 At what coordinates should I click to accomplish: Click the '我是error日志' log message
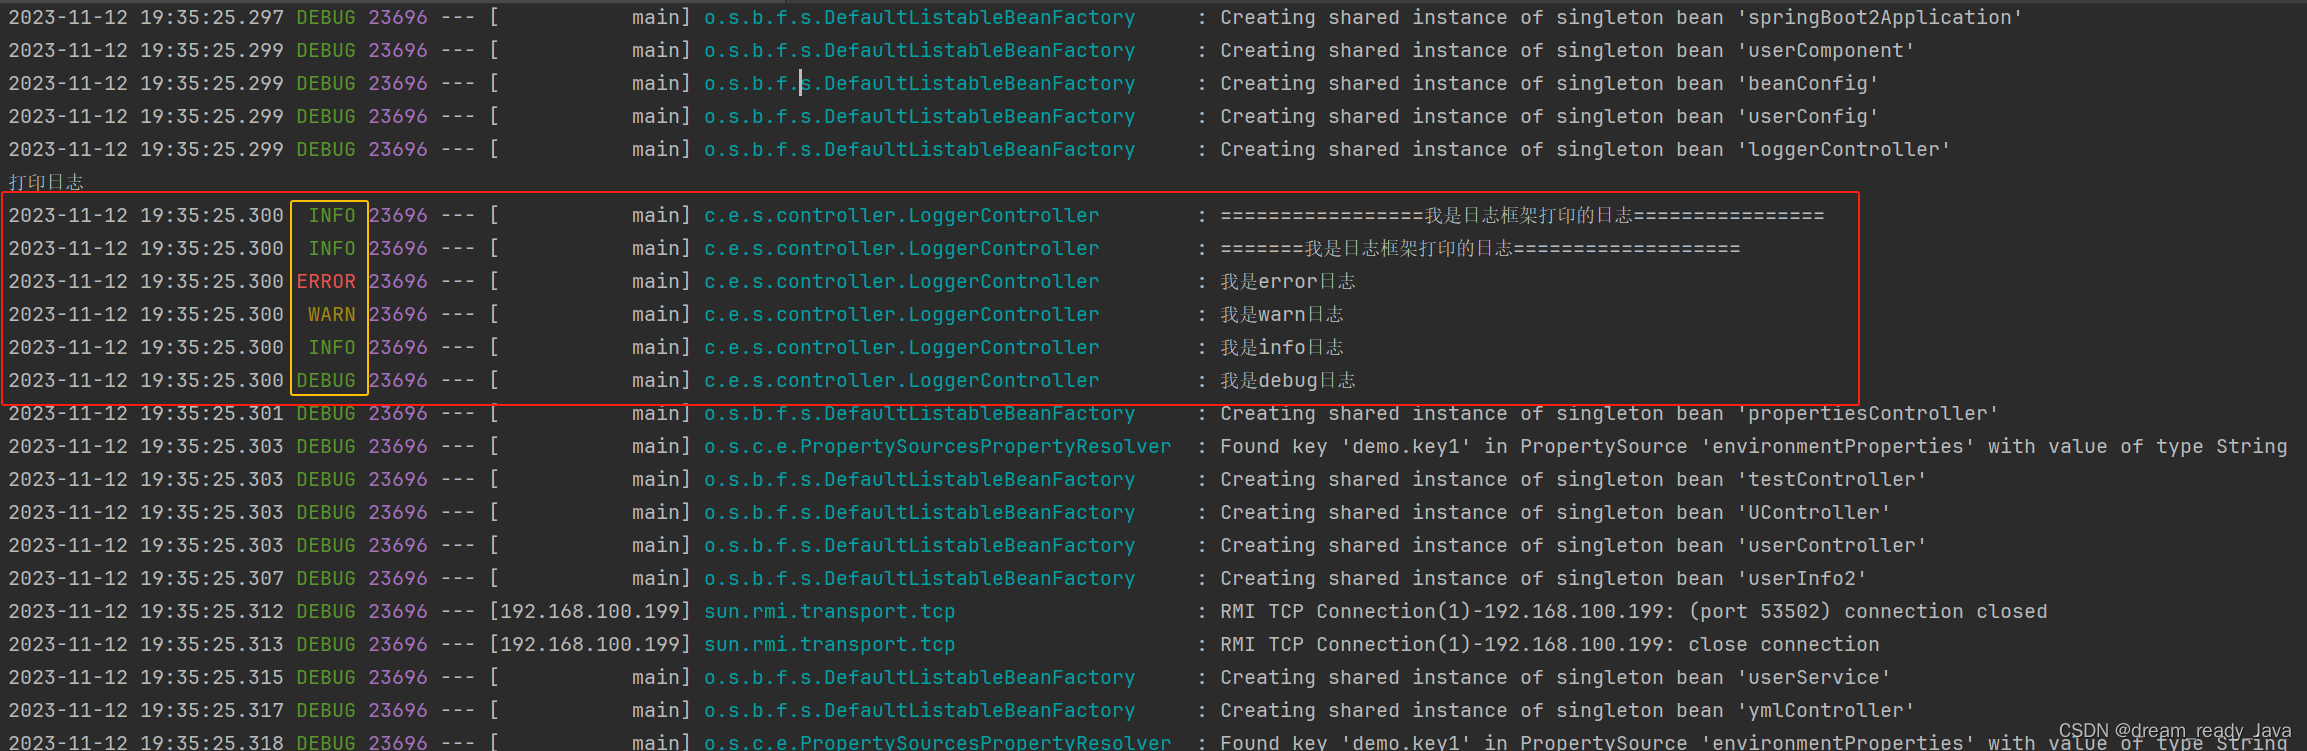(x=1288, y=281)
